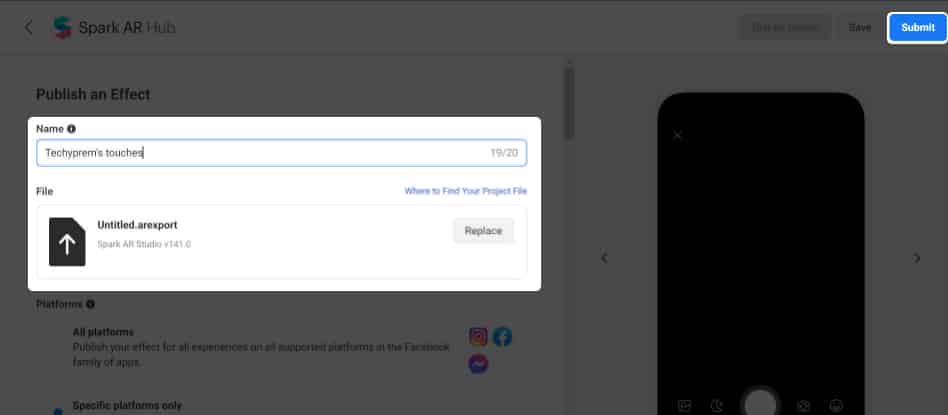Screen dimensions: 948x415
Task: Go to next preview with right arrow
Action: coord(917,258)
